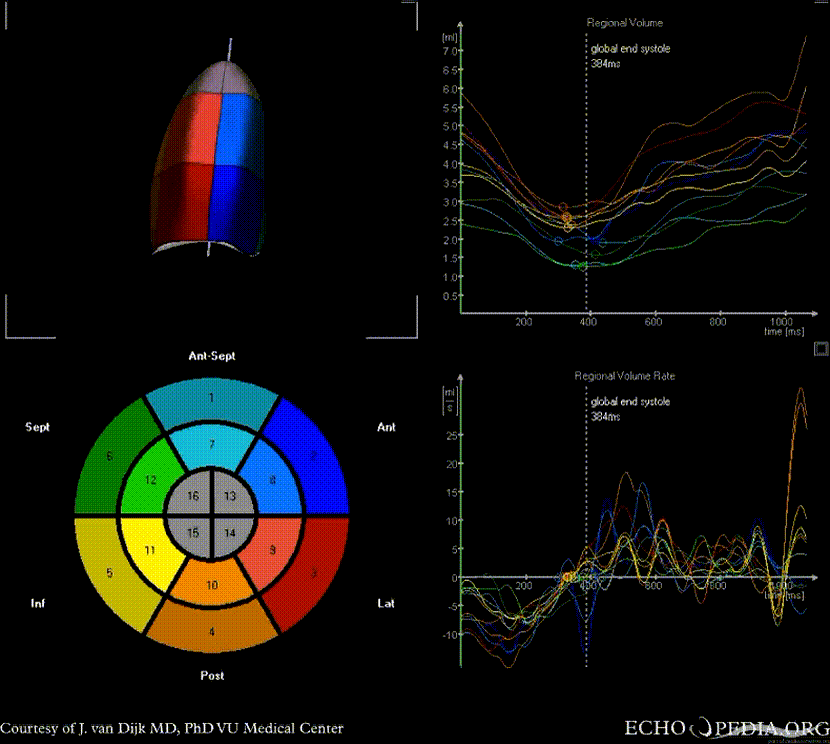Choose mid segment 10 in bullseye
Image resolution: width=830 pixels, height=744 pixels.
tap(211, 586)
